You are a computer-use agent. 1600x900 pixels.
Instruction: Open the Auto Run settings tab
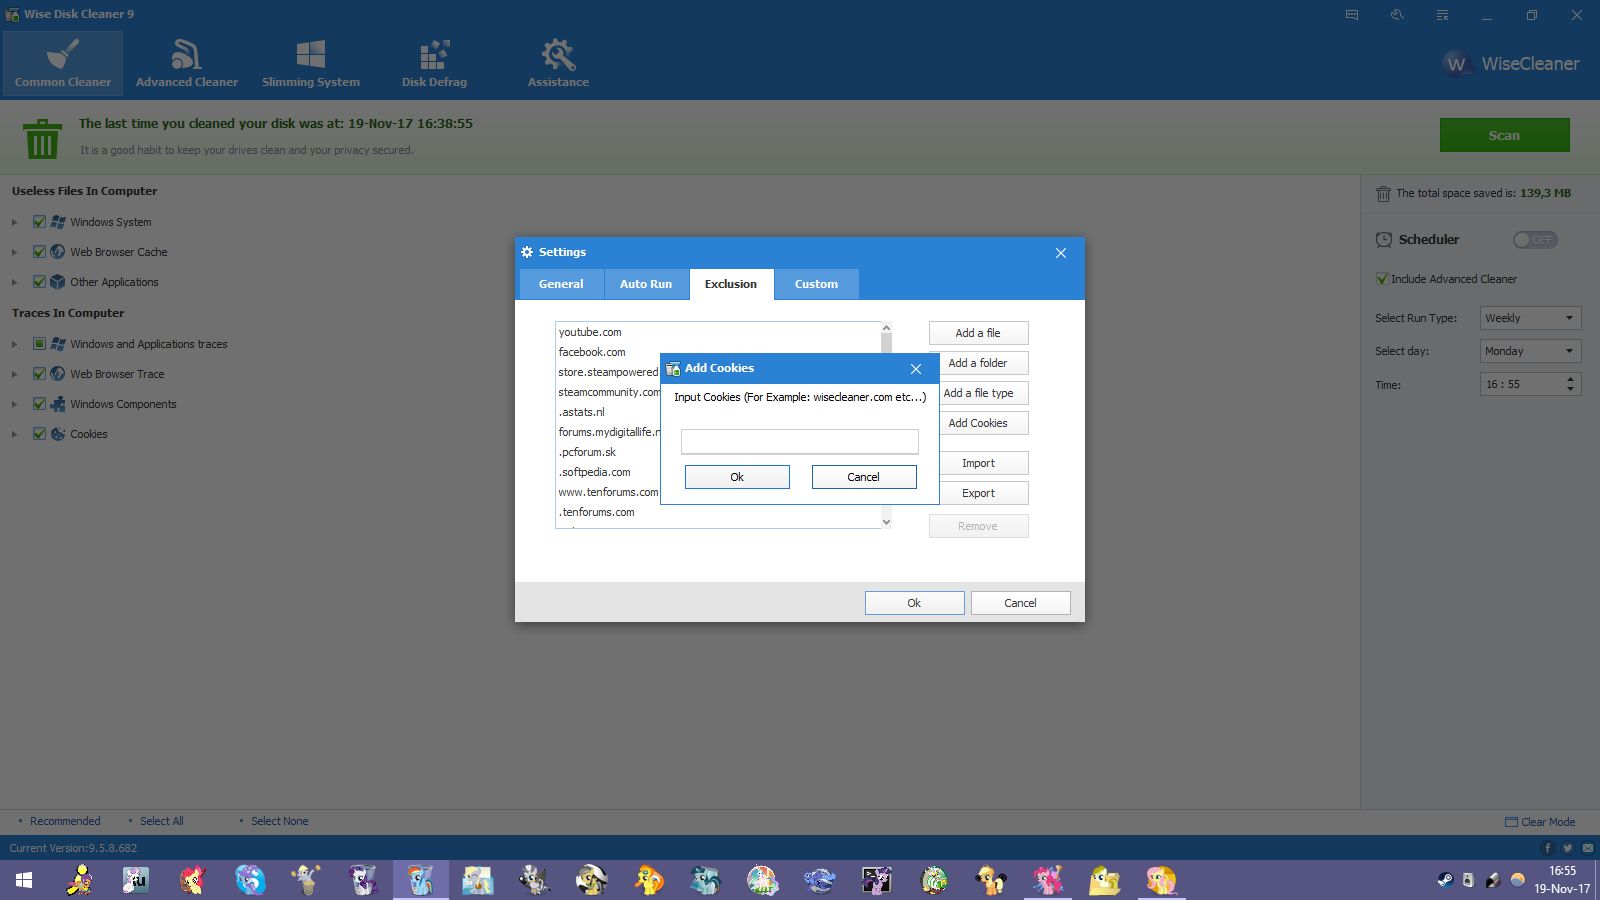tap(646, 284)
